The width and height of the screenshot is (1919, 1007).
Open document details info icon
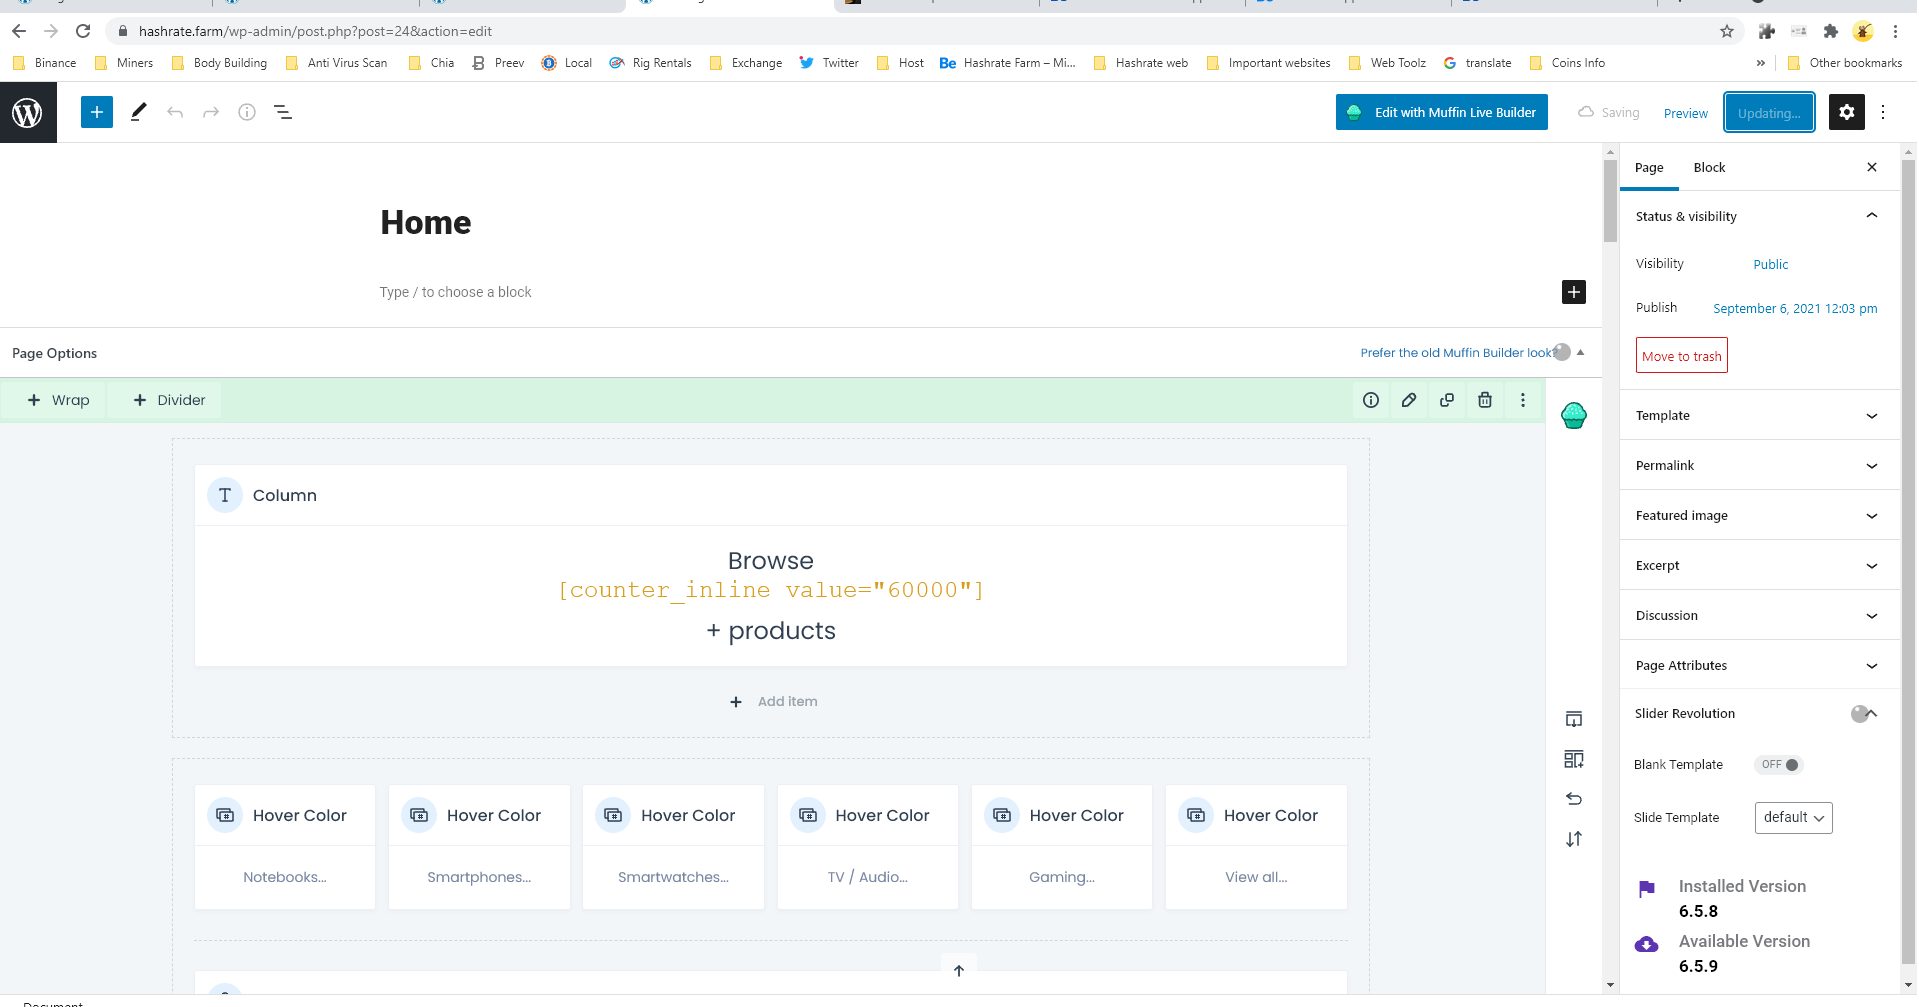click(x=247, y=112)
